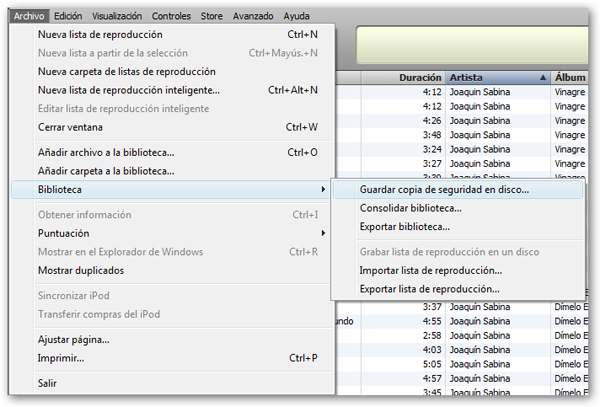600x407 pixels.
Task: Choose Nueva carpeta de listas de reproducción
Action: (126, 72)
